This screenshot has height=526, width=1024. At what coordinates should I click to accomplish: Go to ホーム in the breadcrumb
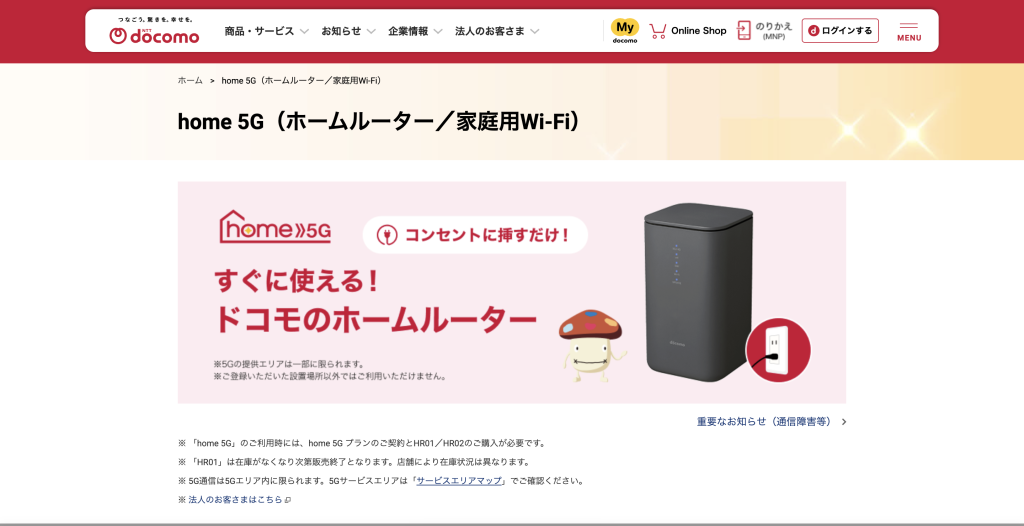tap(190, 80)
